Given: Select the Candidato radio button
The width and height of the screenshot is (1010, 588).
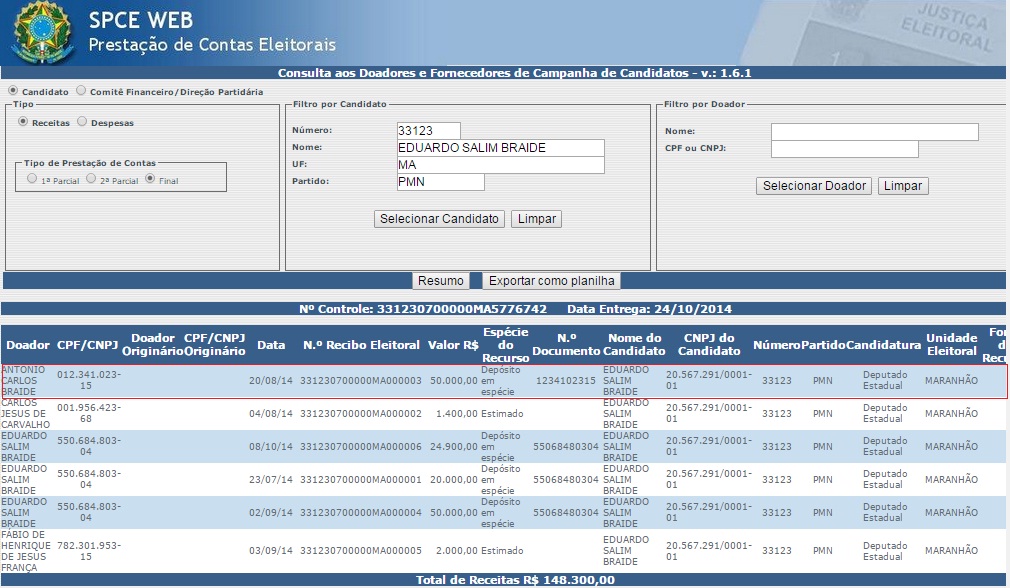Looking at the screenshot, I should (x=14, y=91).
